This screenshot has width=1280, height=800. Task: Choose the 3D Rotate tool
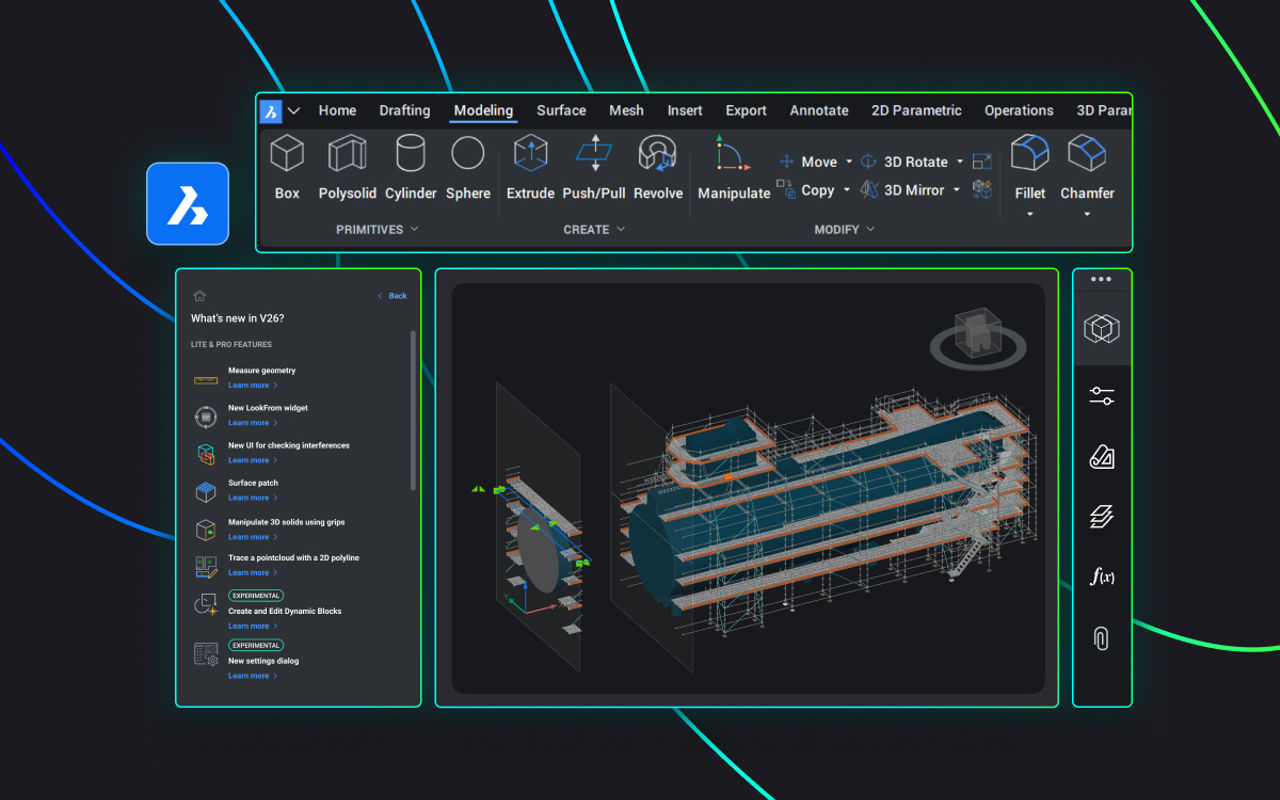pos(904,161)
